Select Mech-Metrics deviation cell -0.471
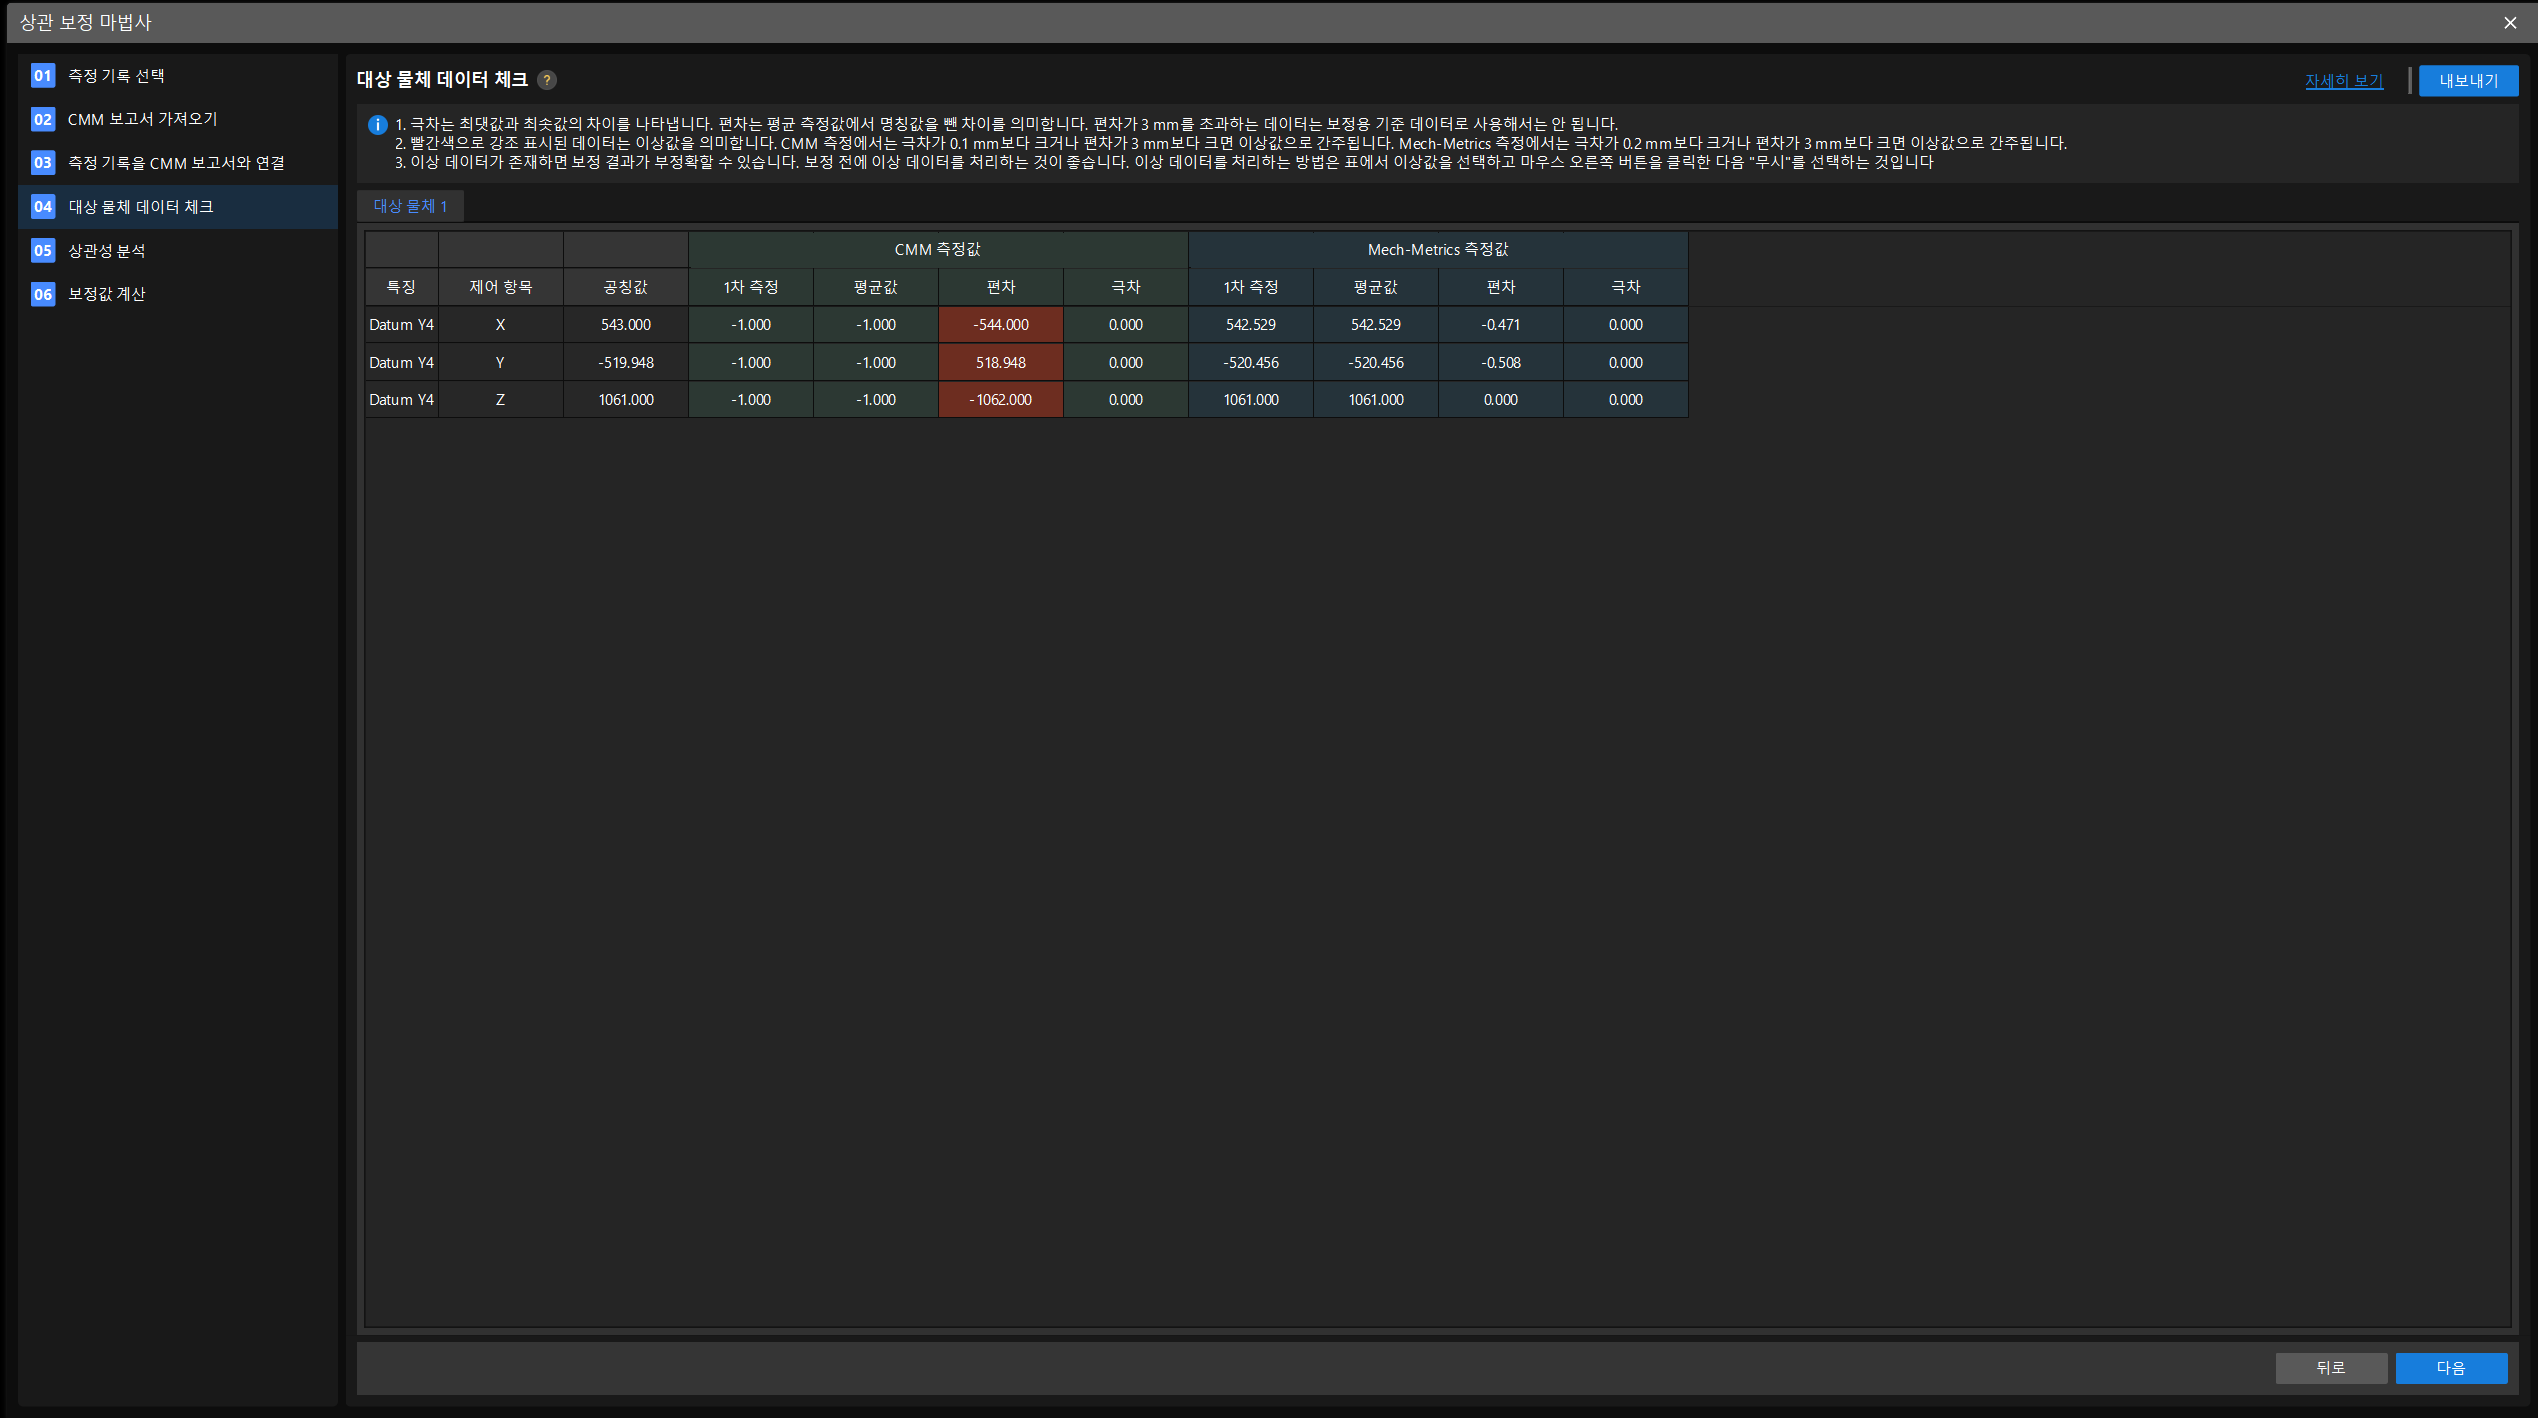The height and width of the screenshot is (1418, 2538). 1501,325
